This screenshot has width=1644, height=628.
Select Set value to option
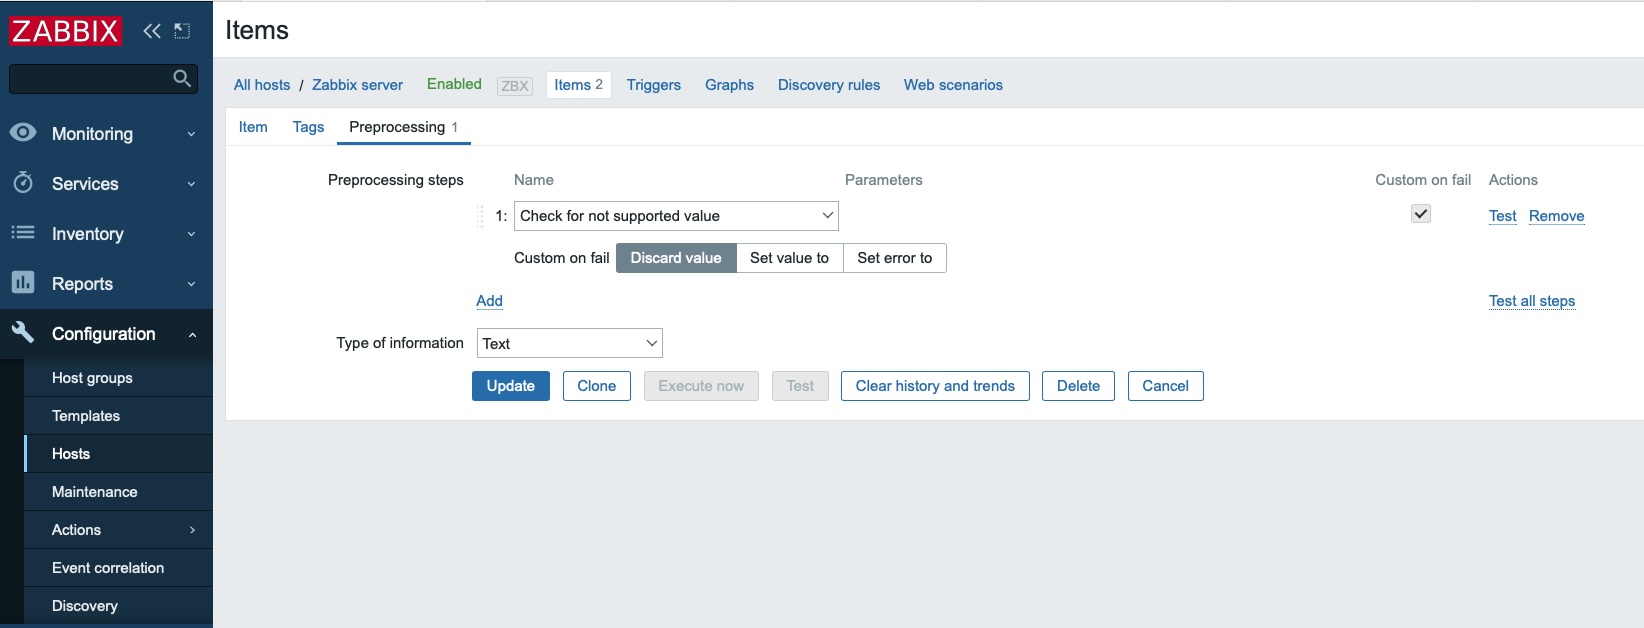click(790, 258)
